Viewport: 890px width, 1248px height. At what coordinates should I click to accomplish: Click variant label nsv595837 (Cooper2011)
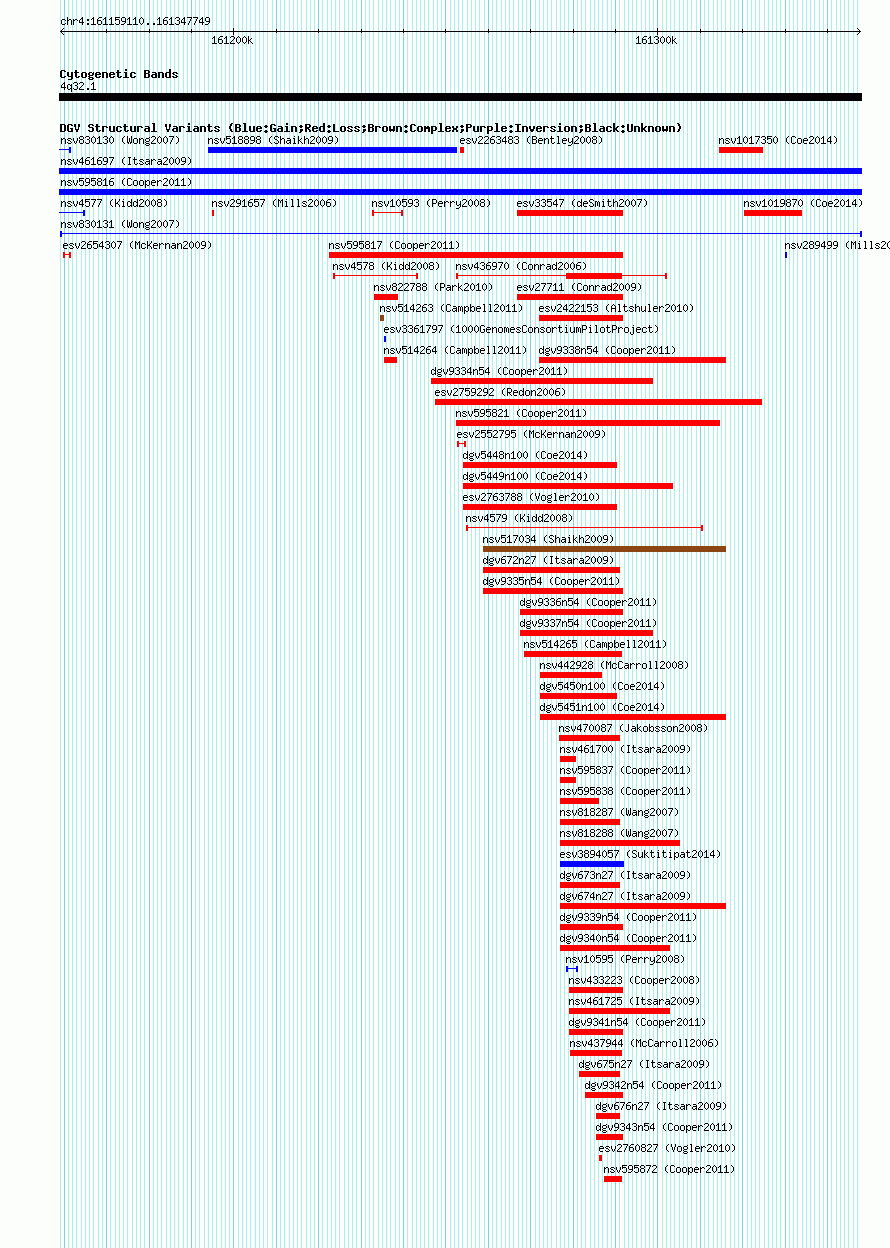(625, 770)
